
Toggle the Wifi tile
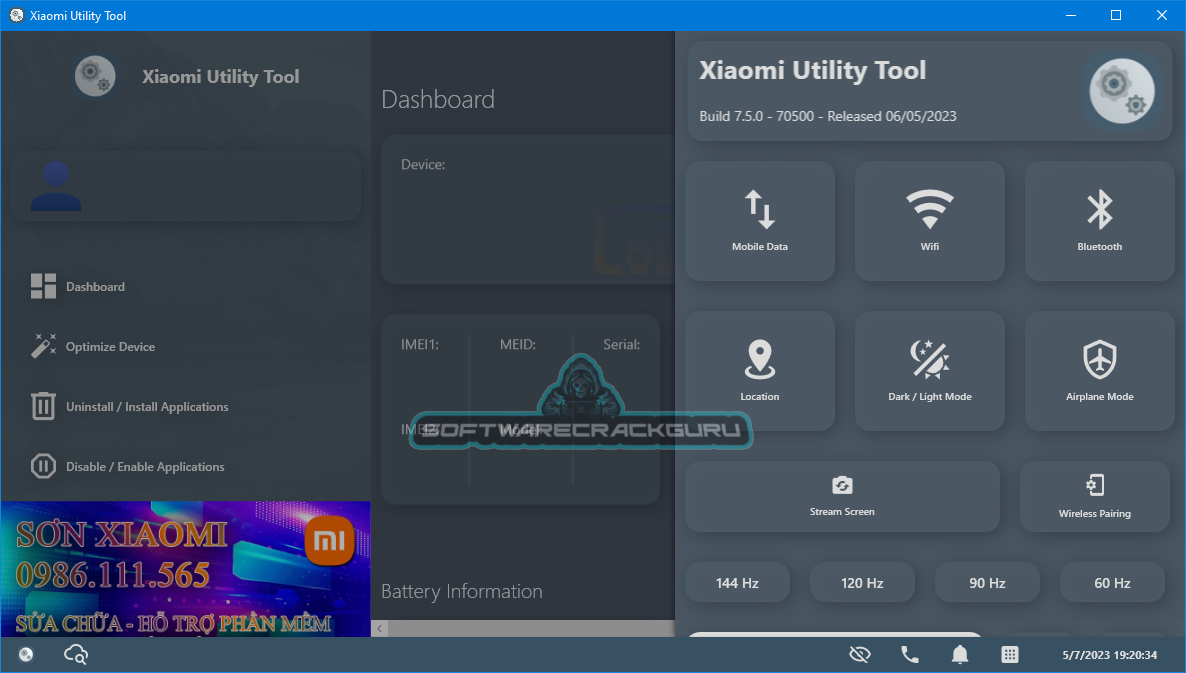point(930,221)
